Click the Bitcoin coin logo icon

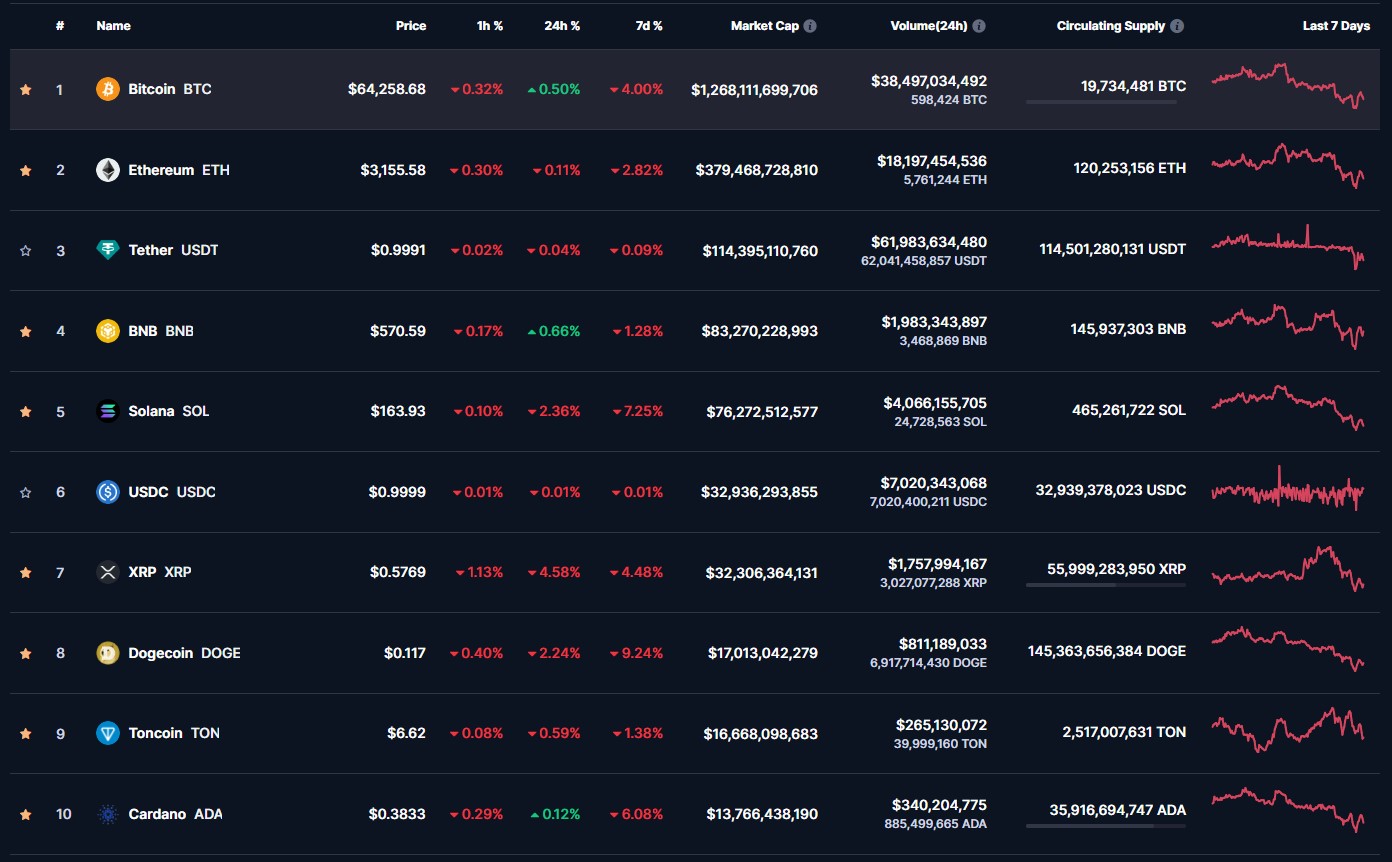[107, 89]
